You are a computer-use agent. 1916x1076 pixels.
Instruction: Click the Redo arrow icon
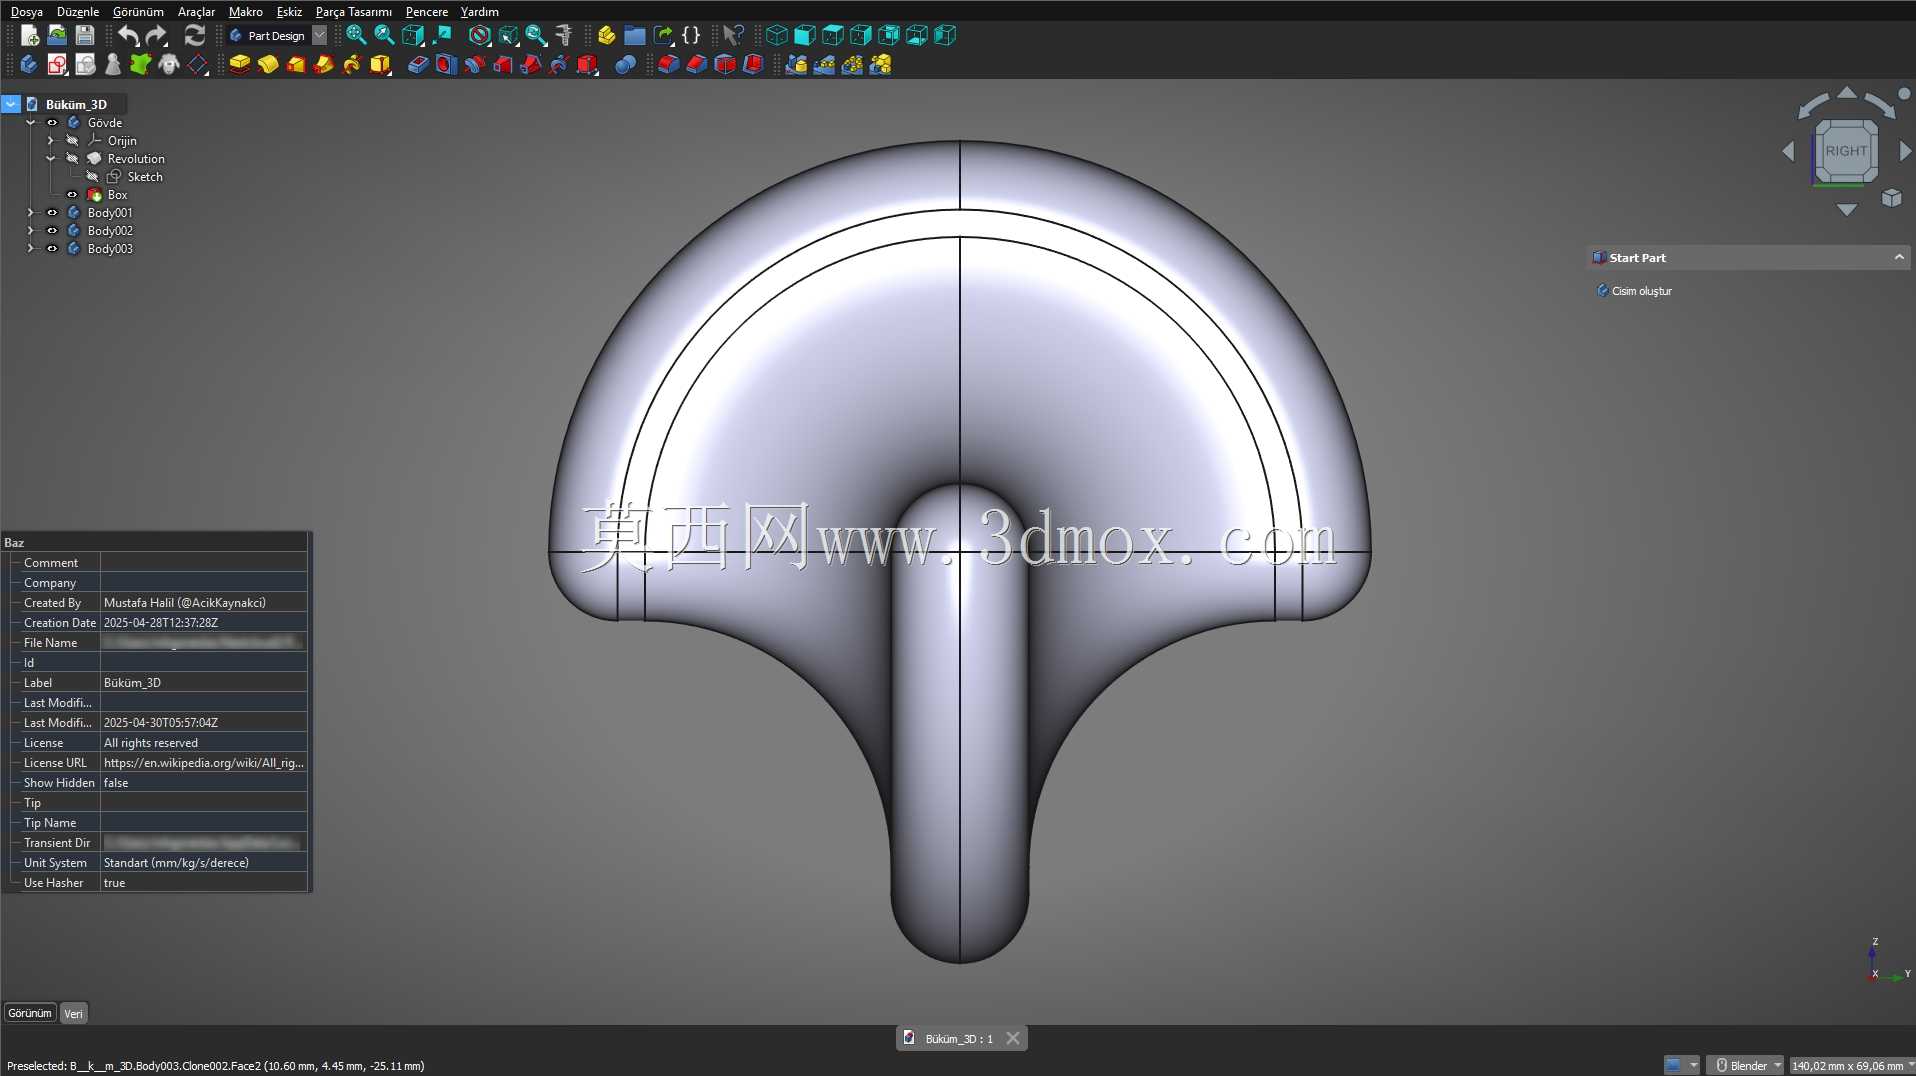tap(156, 36)
